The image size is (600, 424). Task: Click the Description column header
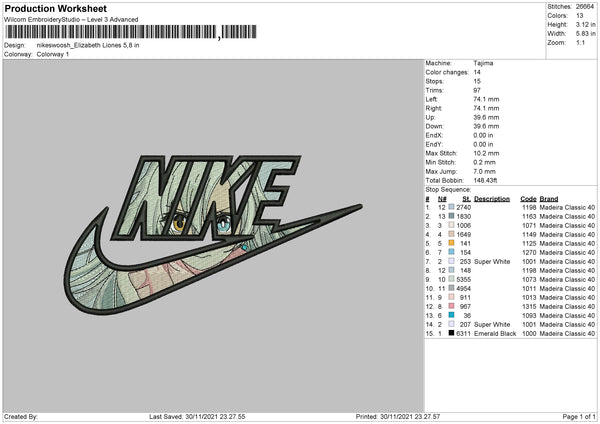coord(492,199)
